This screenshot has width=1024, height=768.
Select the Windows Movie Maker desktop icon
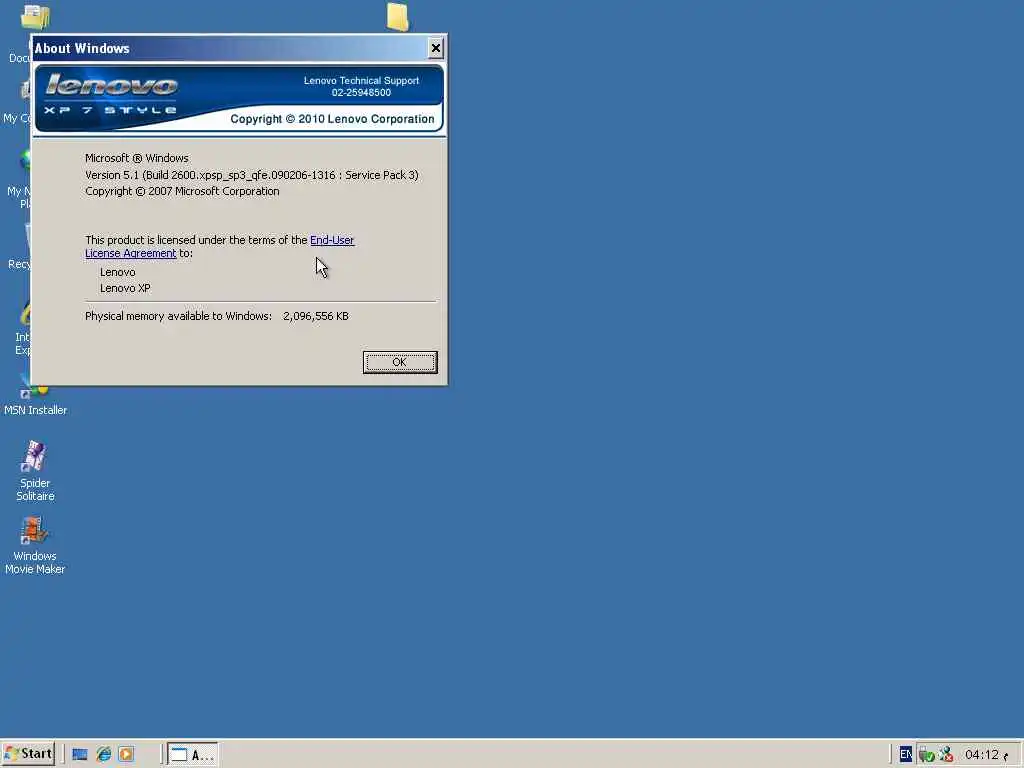pyautogui.click(x=35, y=545)
